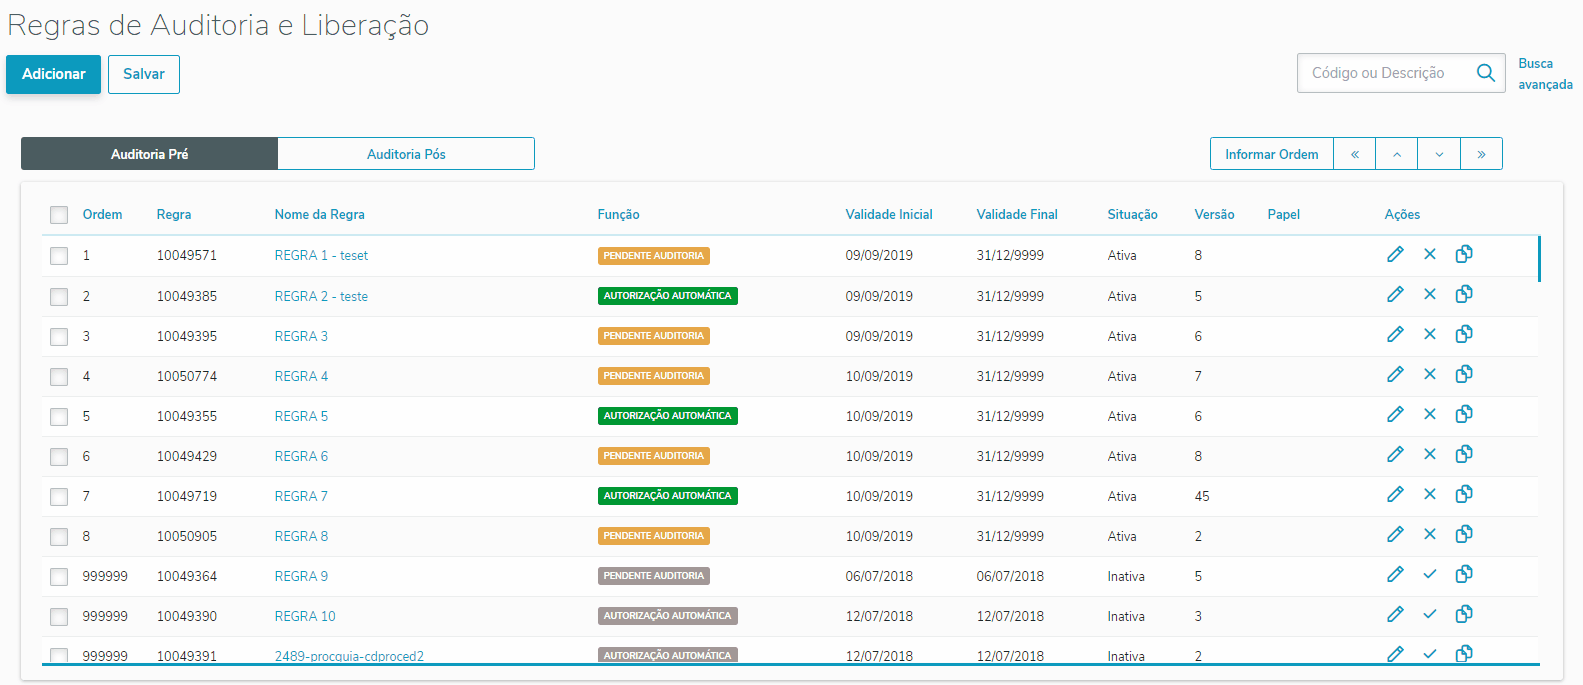
Task: Sort by Ordem column header
Action: tap(102, 214)
